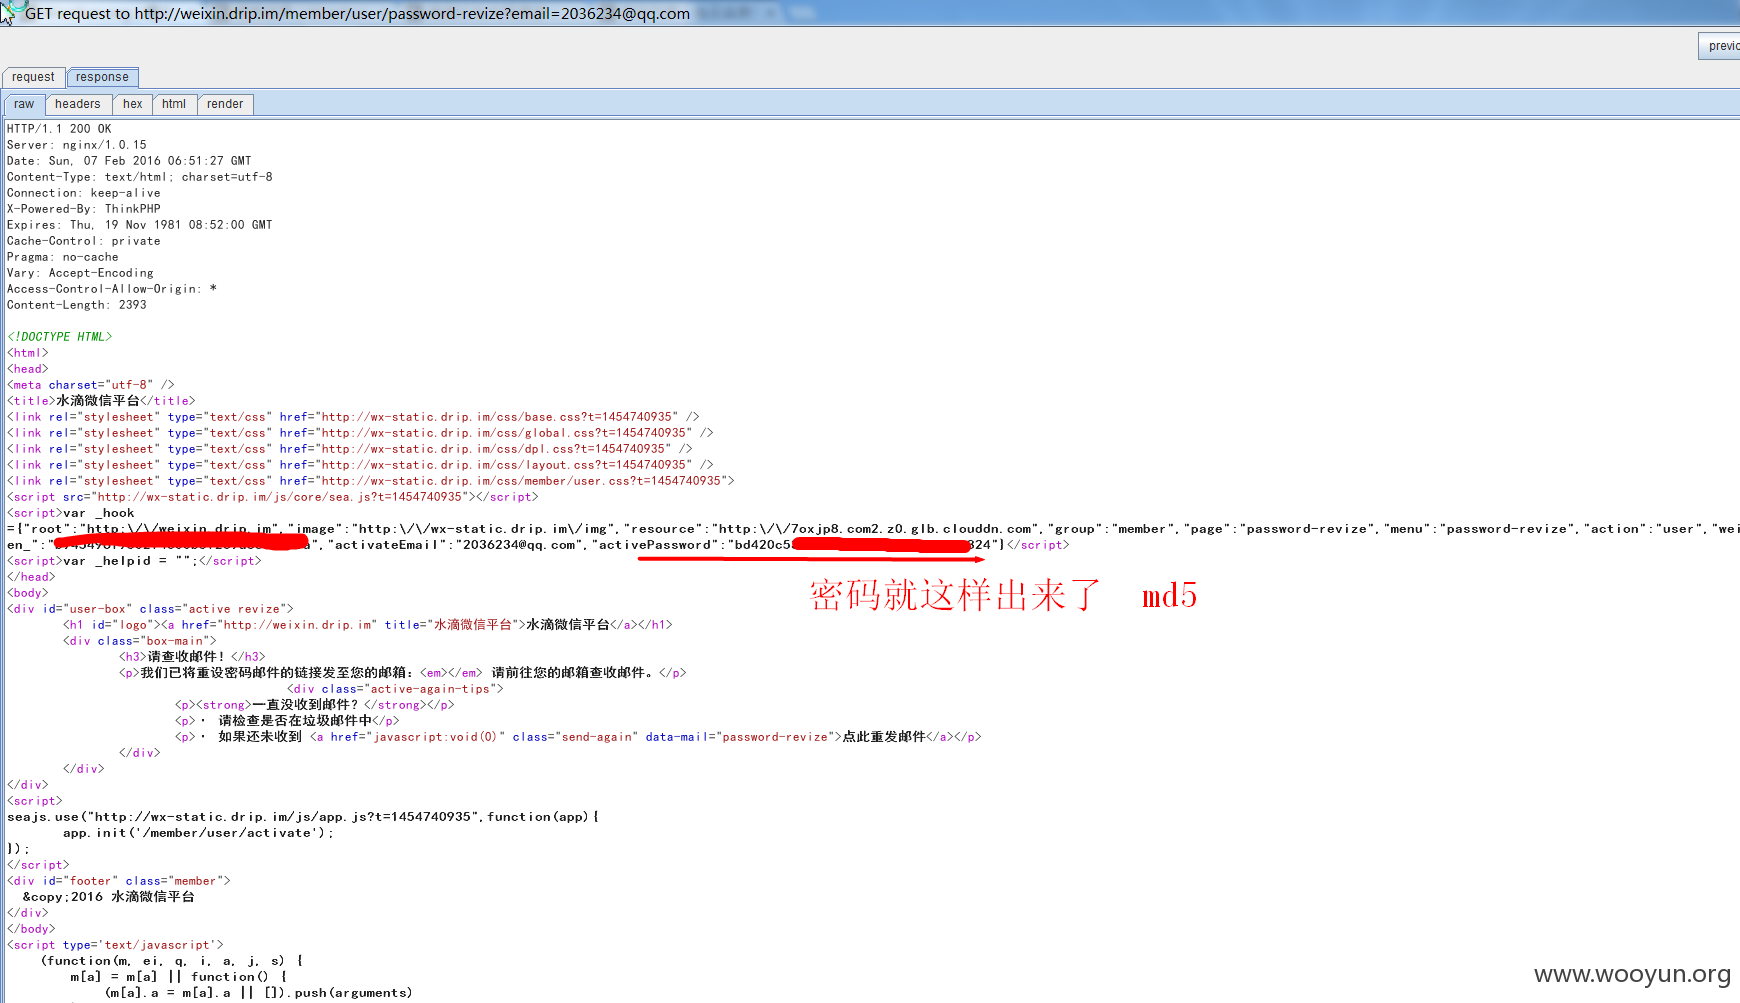
Task: Click the member/user.css stylesheet link line
Action: 371,481
